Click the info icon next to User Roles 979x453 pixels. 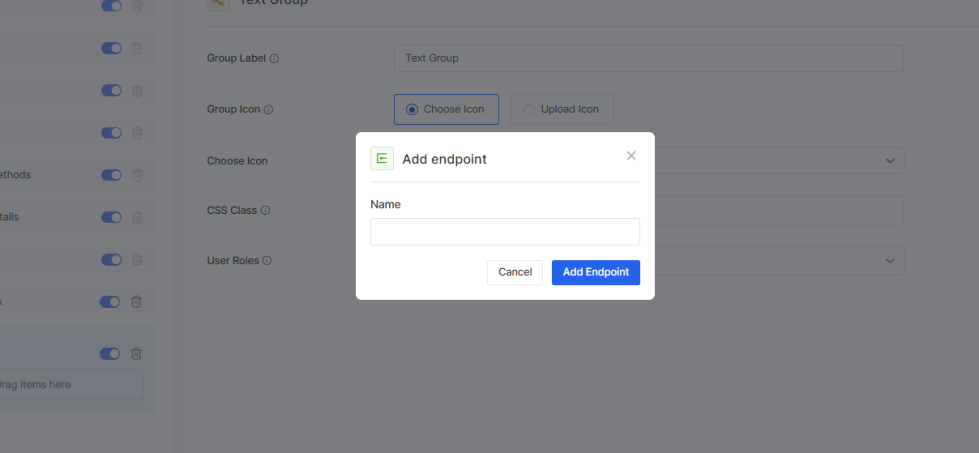(268, 261)
